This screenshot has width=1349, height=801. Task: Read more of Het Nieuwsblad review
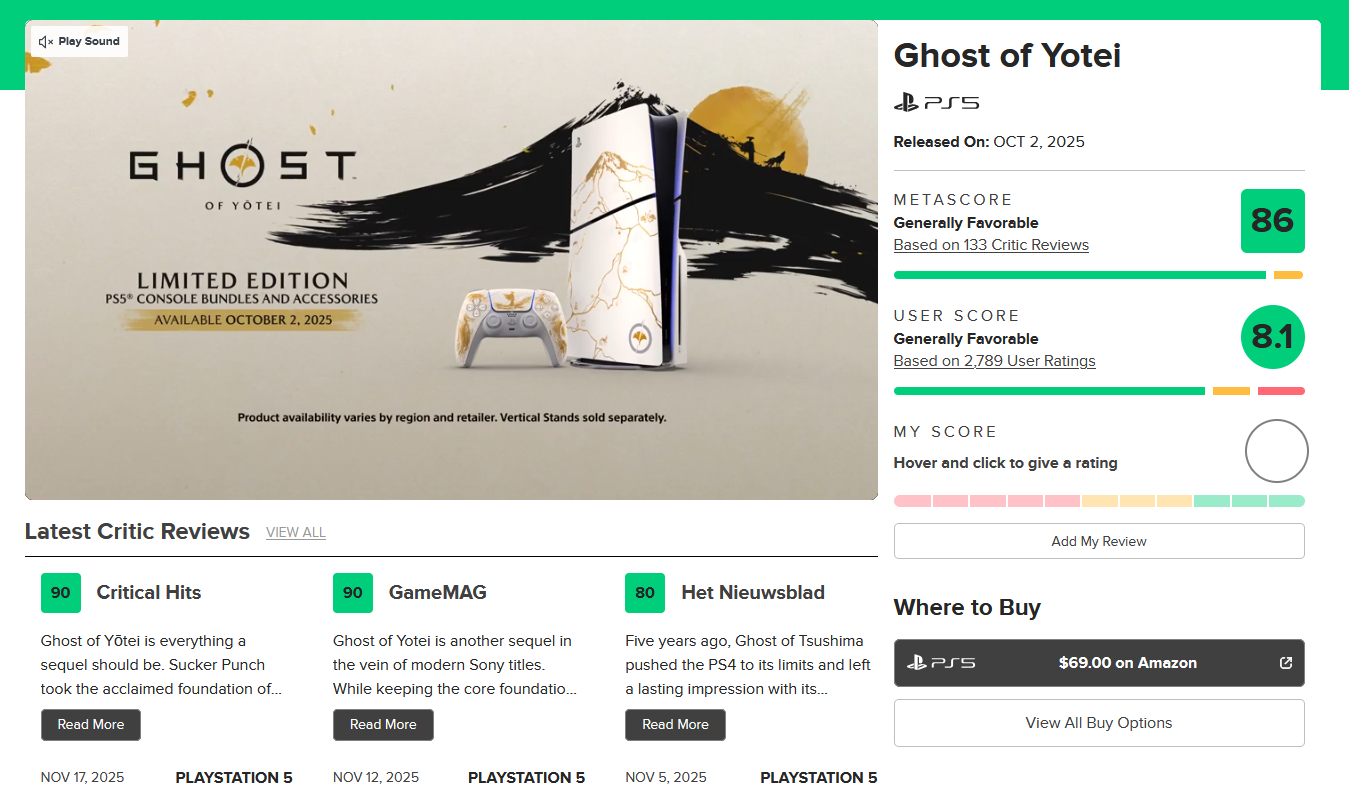675,725
